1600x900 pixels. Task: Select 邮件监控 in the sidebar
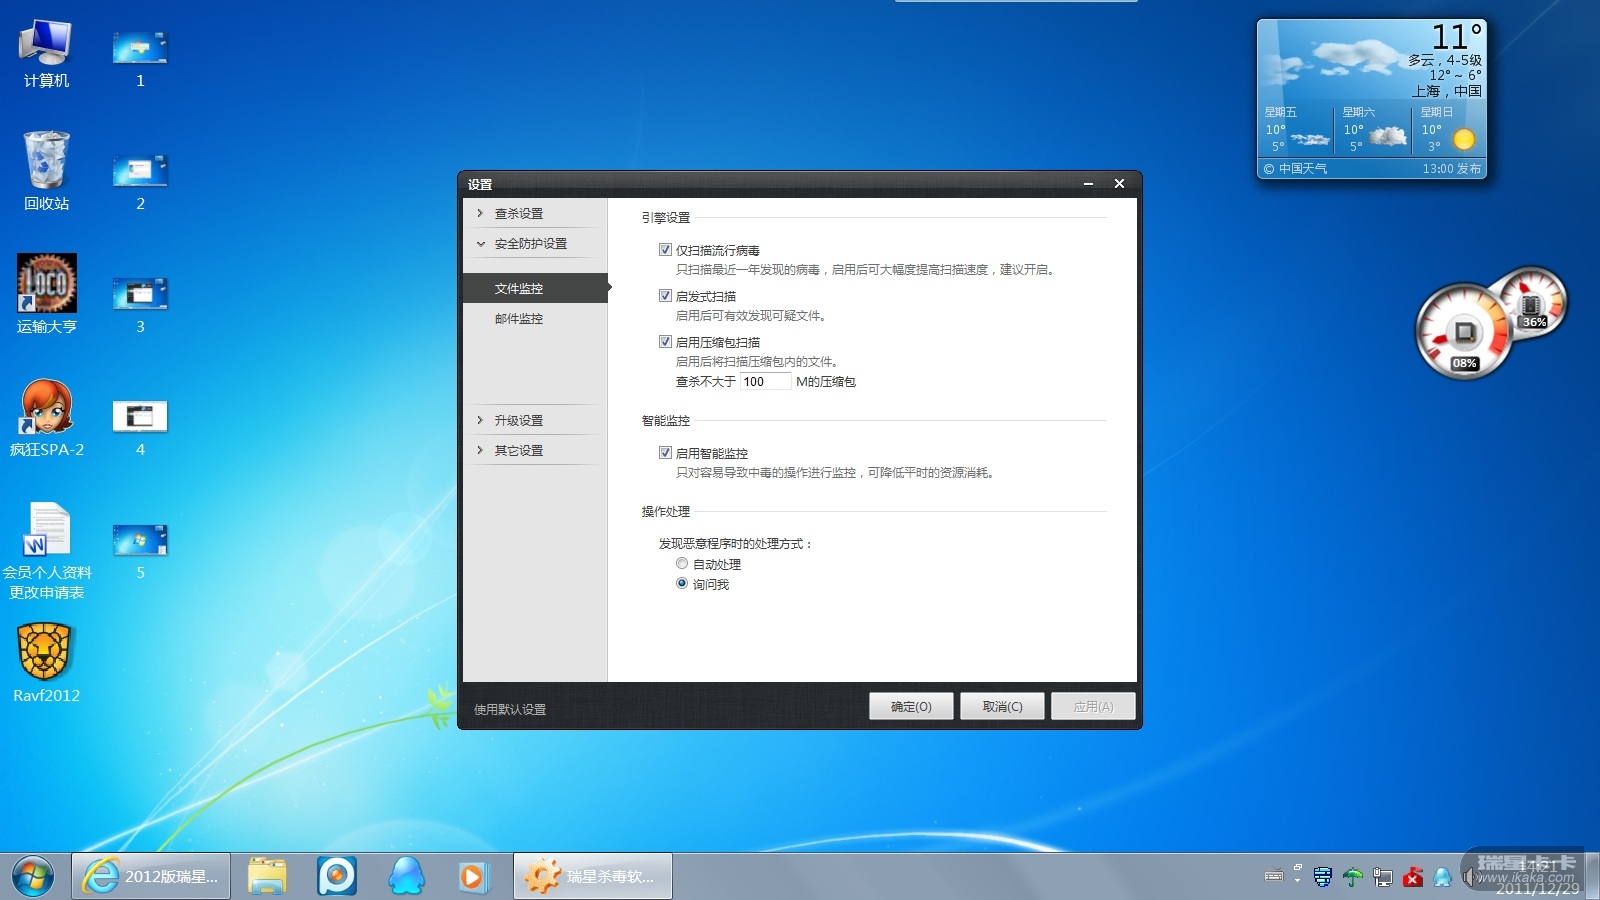click(518, 319)
